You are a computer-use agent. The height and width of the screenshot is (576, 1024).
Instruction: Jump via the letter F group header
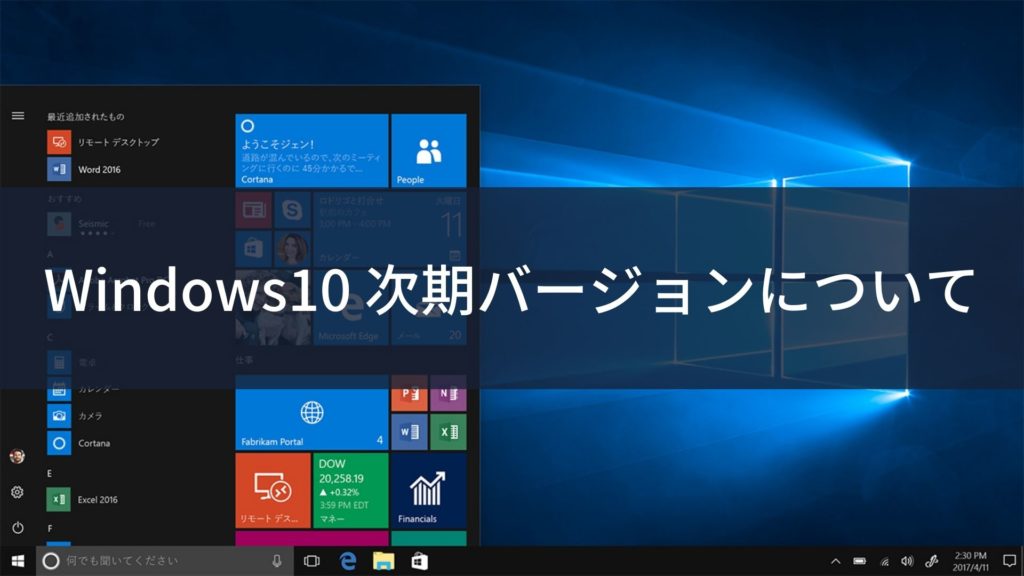click(x=50, y=528)
